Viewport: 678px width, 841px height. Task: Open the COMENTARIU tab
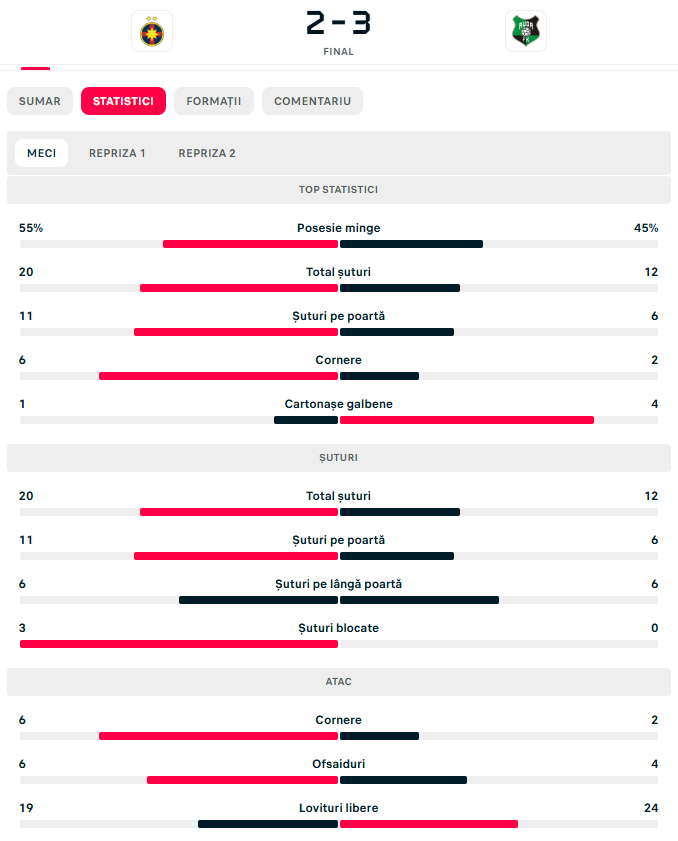[312, 101]
